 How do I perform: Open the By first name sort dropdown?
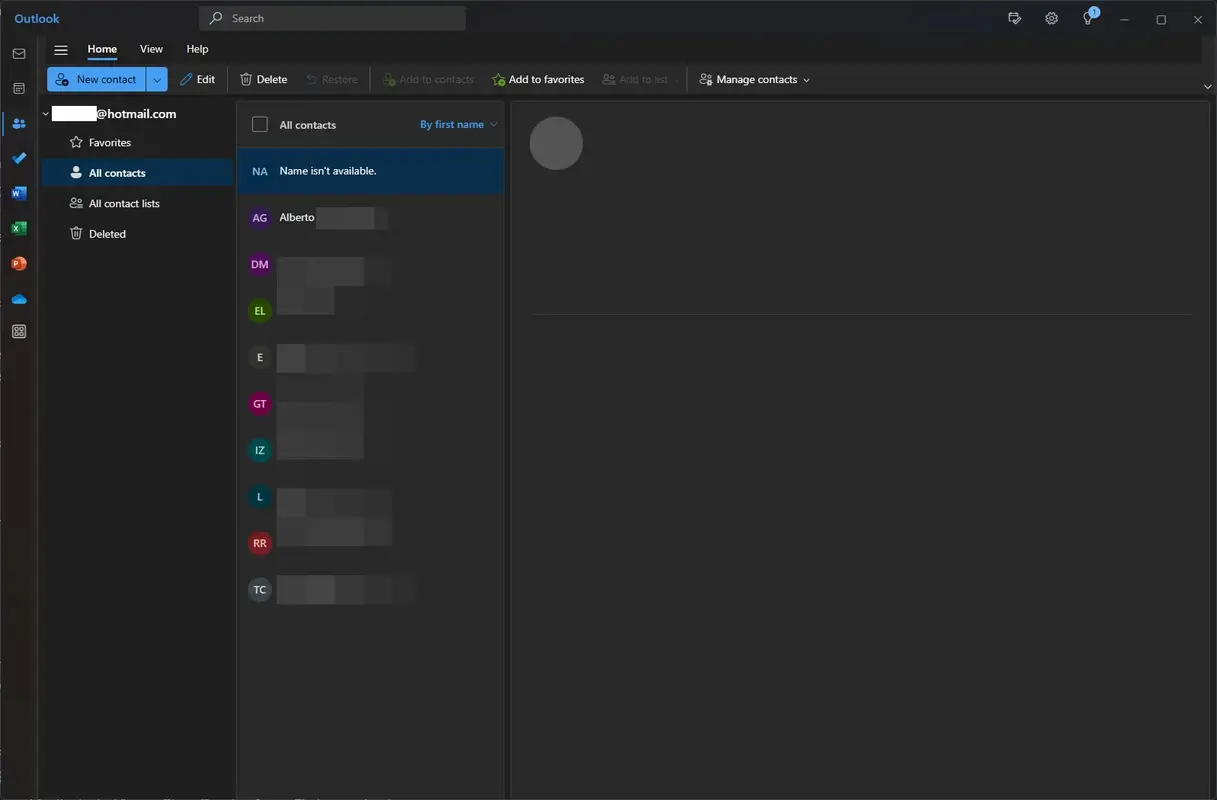pyautogui.click(x=458, y=124)
